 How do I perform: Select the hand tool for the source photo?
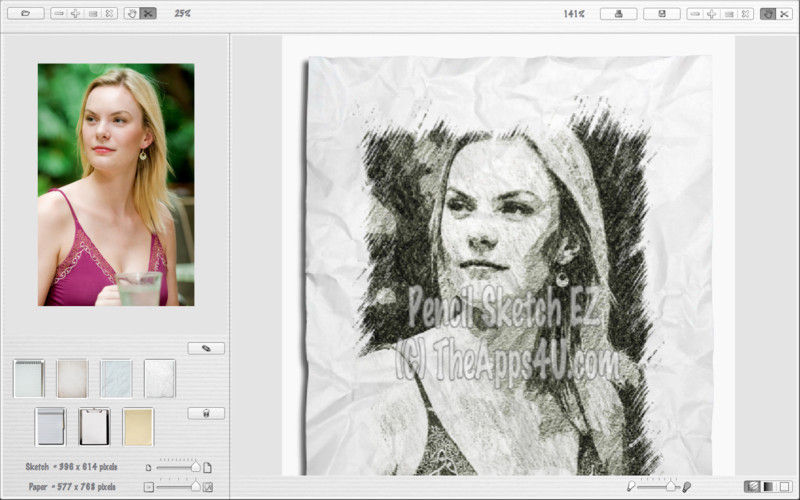[131, 14]
